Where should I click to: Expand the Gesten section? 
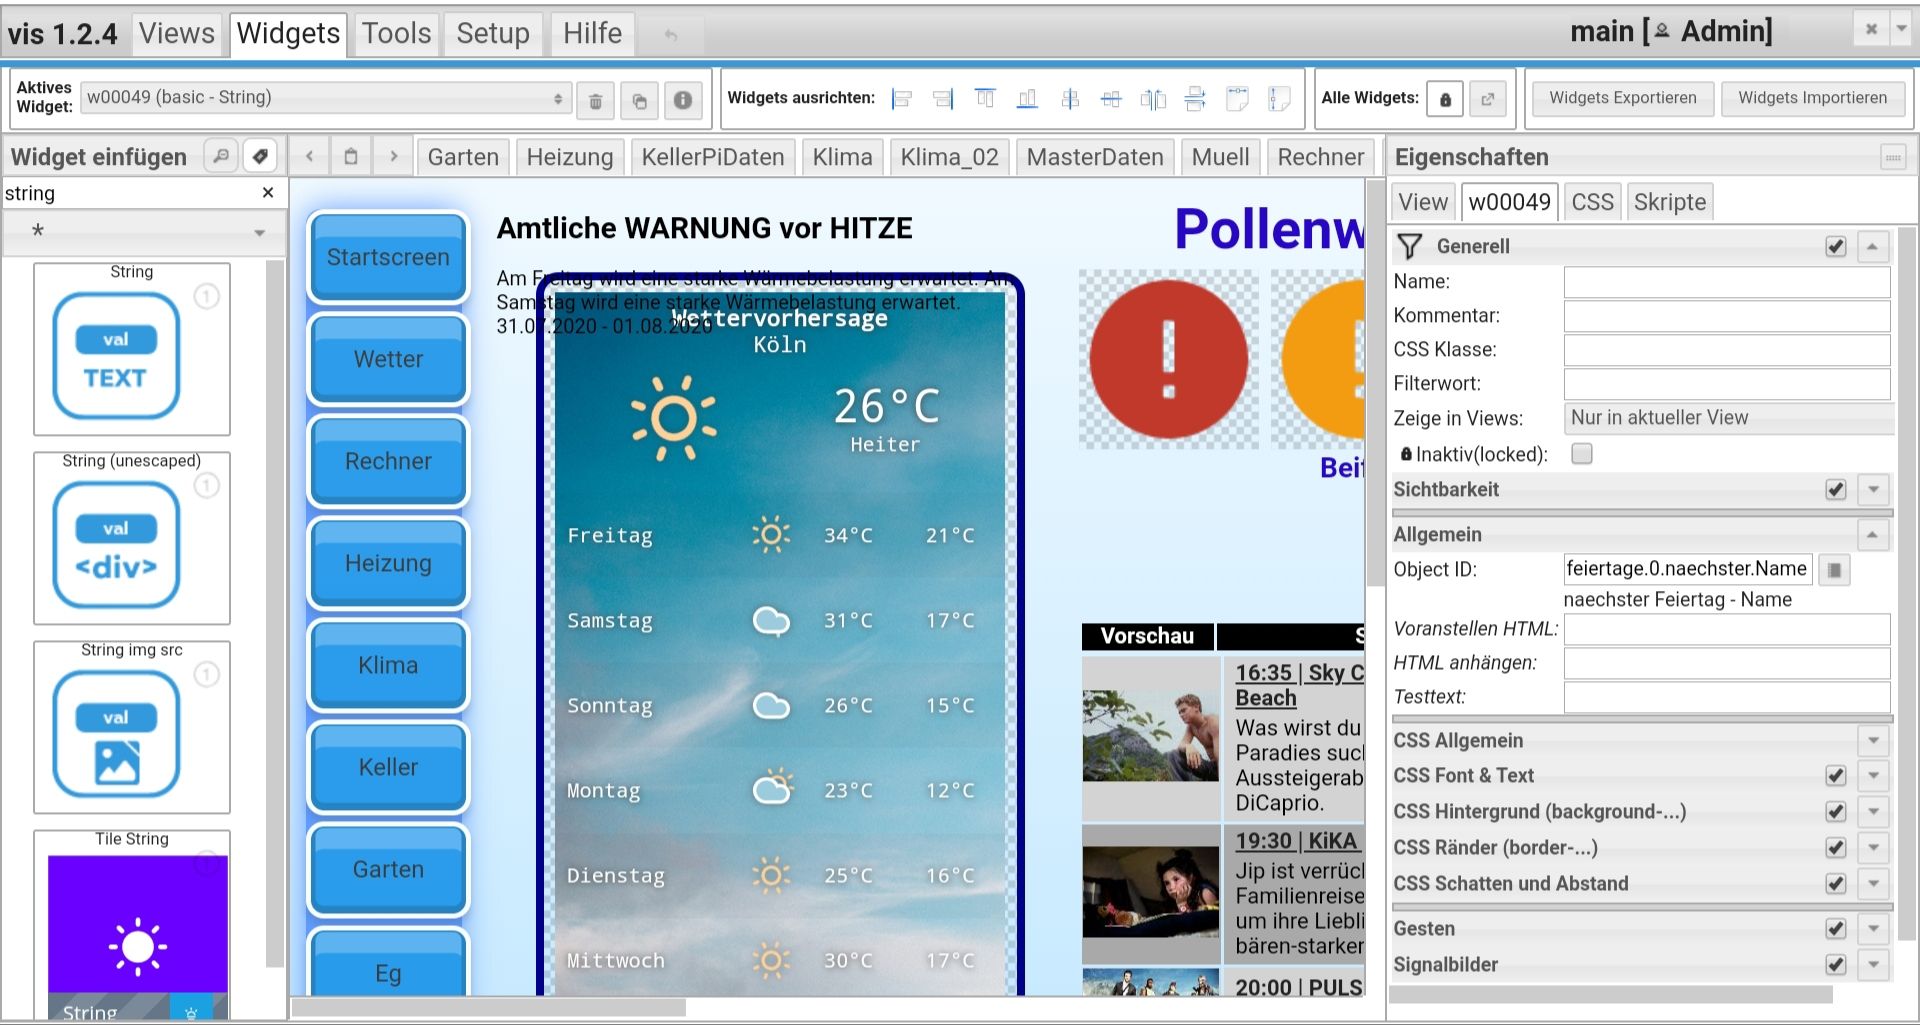pyautogui.click(x=1873, y=928)
